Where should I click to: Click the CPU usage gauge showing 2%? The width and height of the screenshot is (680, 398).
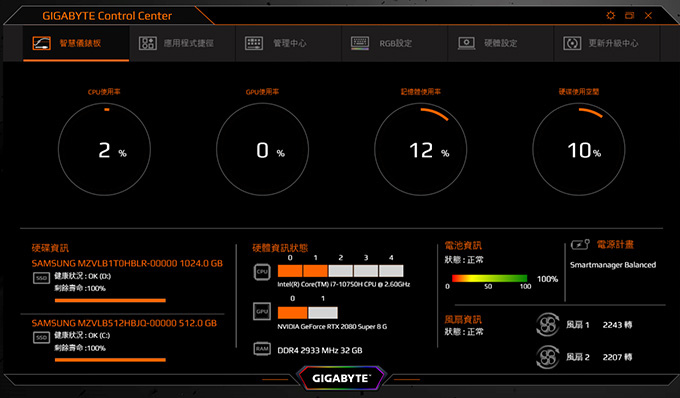tap(104, 149)
